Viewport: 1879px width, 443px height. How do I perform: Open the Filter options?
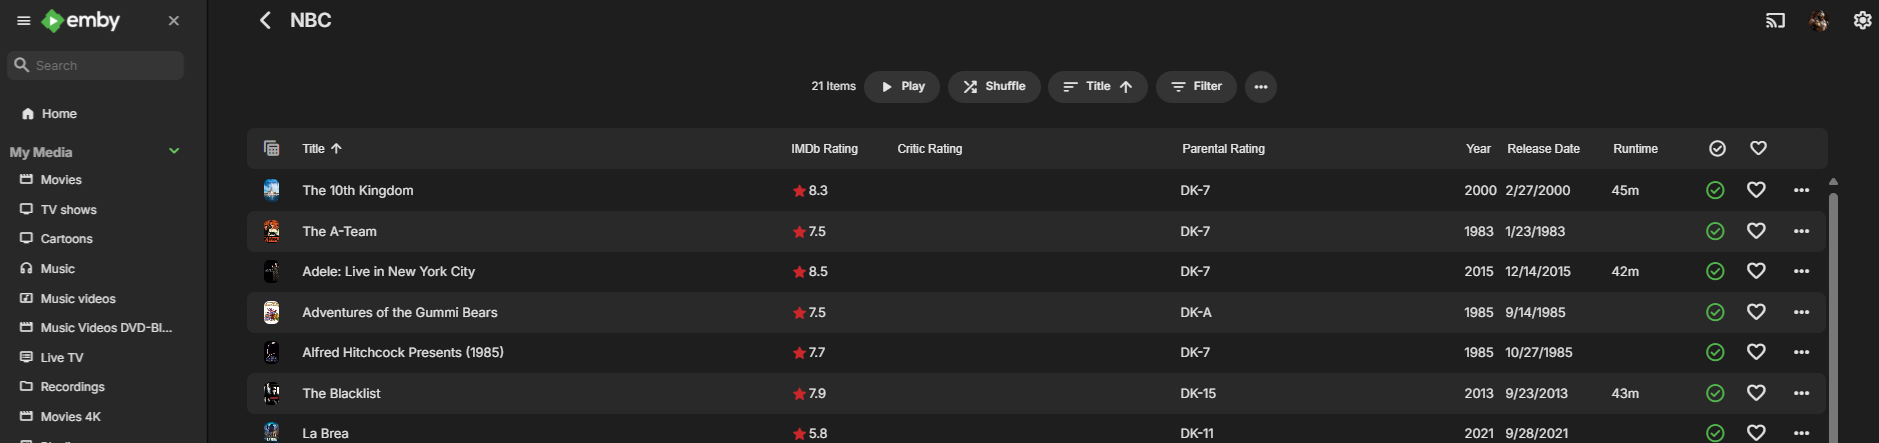(1196, 87)
